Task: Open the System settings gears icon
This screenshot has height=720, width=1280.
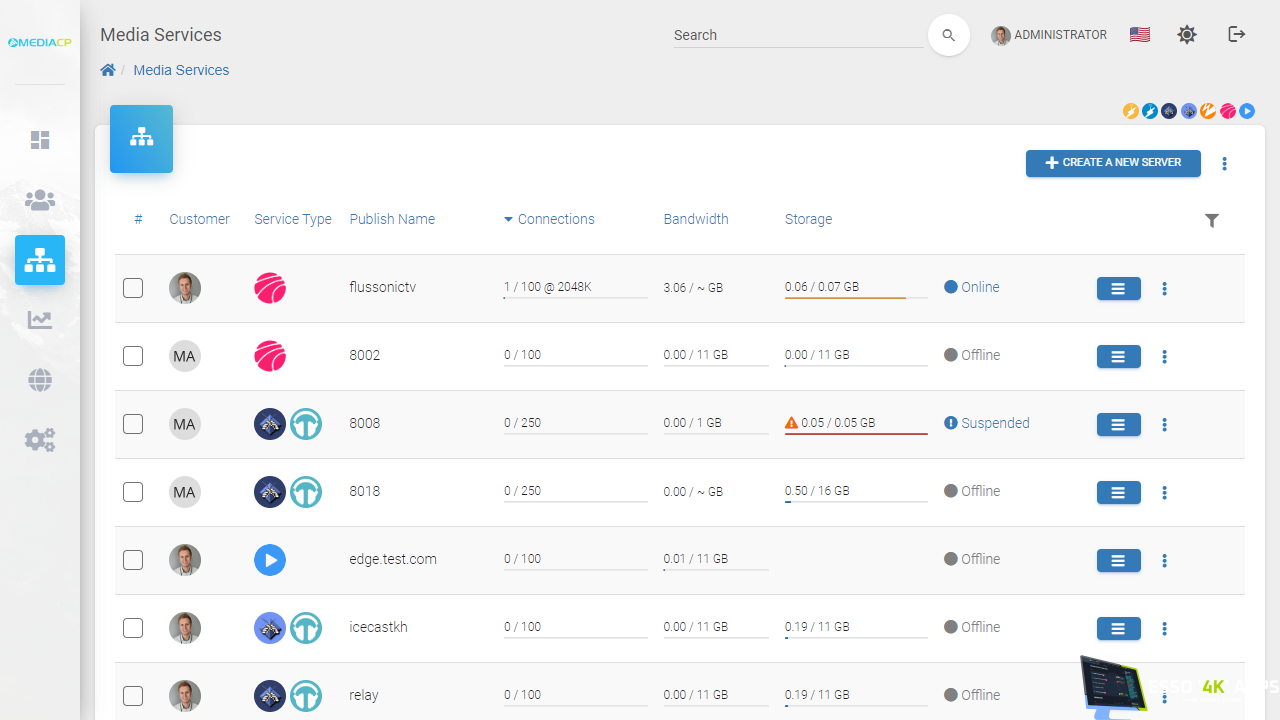Action: (40, 440)
